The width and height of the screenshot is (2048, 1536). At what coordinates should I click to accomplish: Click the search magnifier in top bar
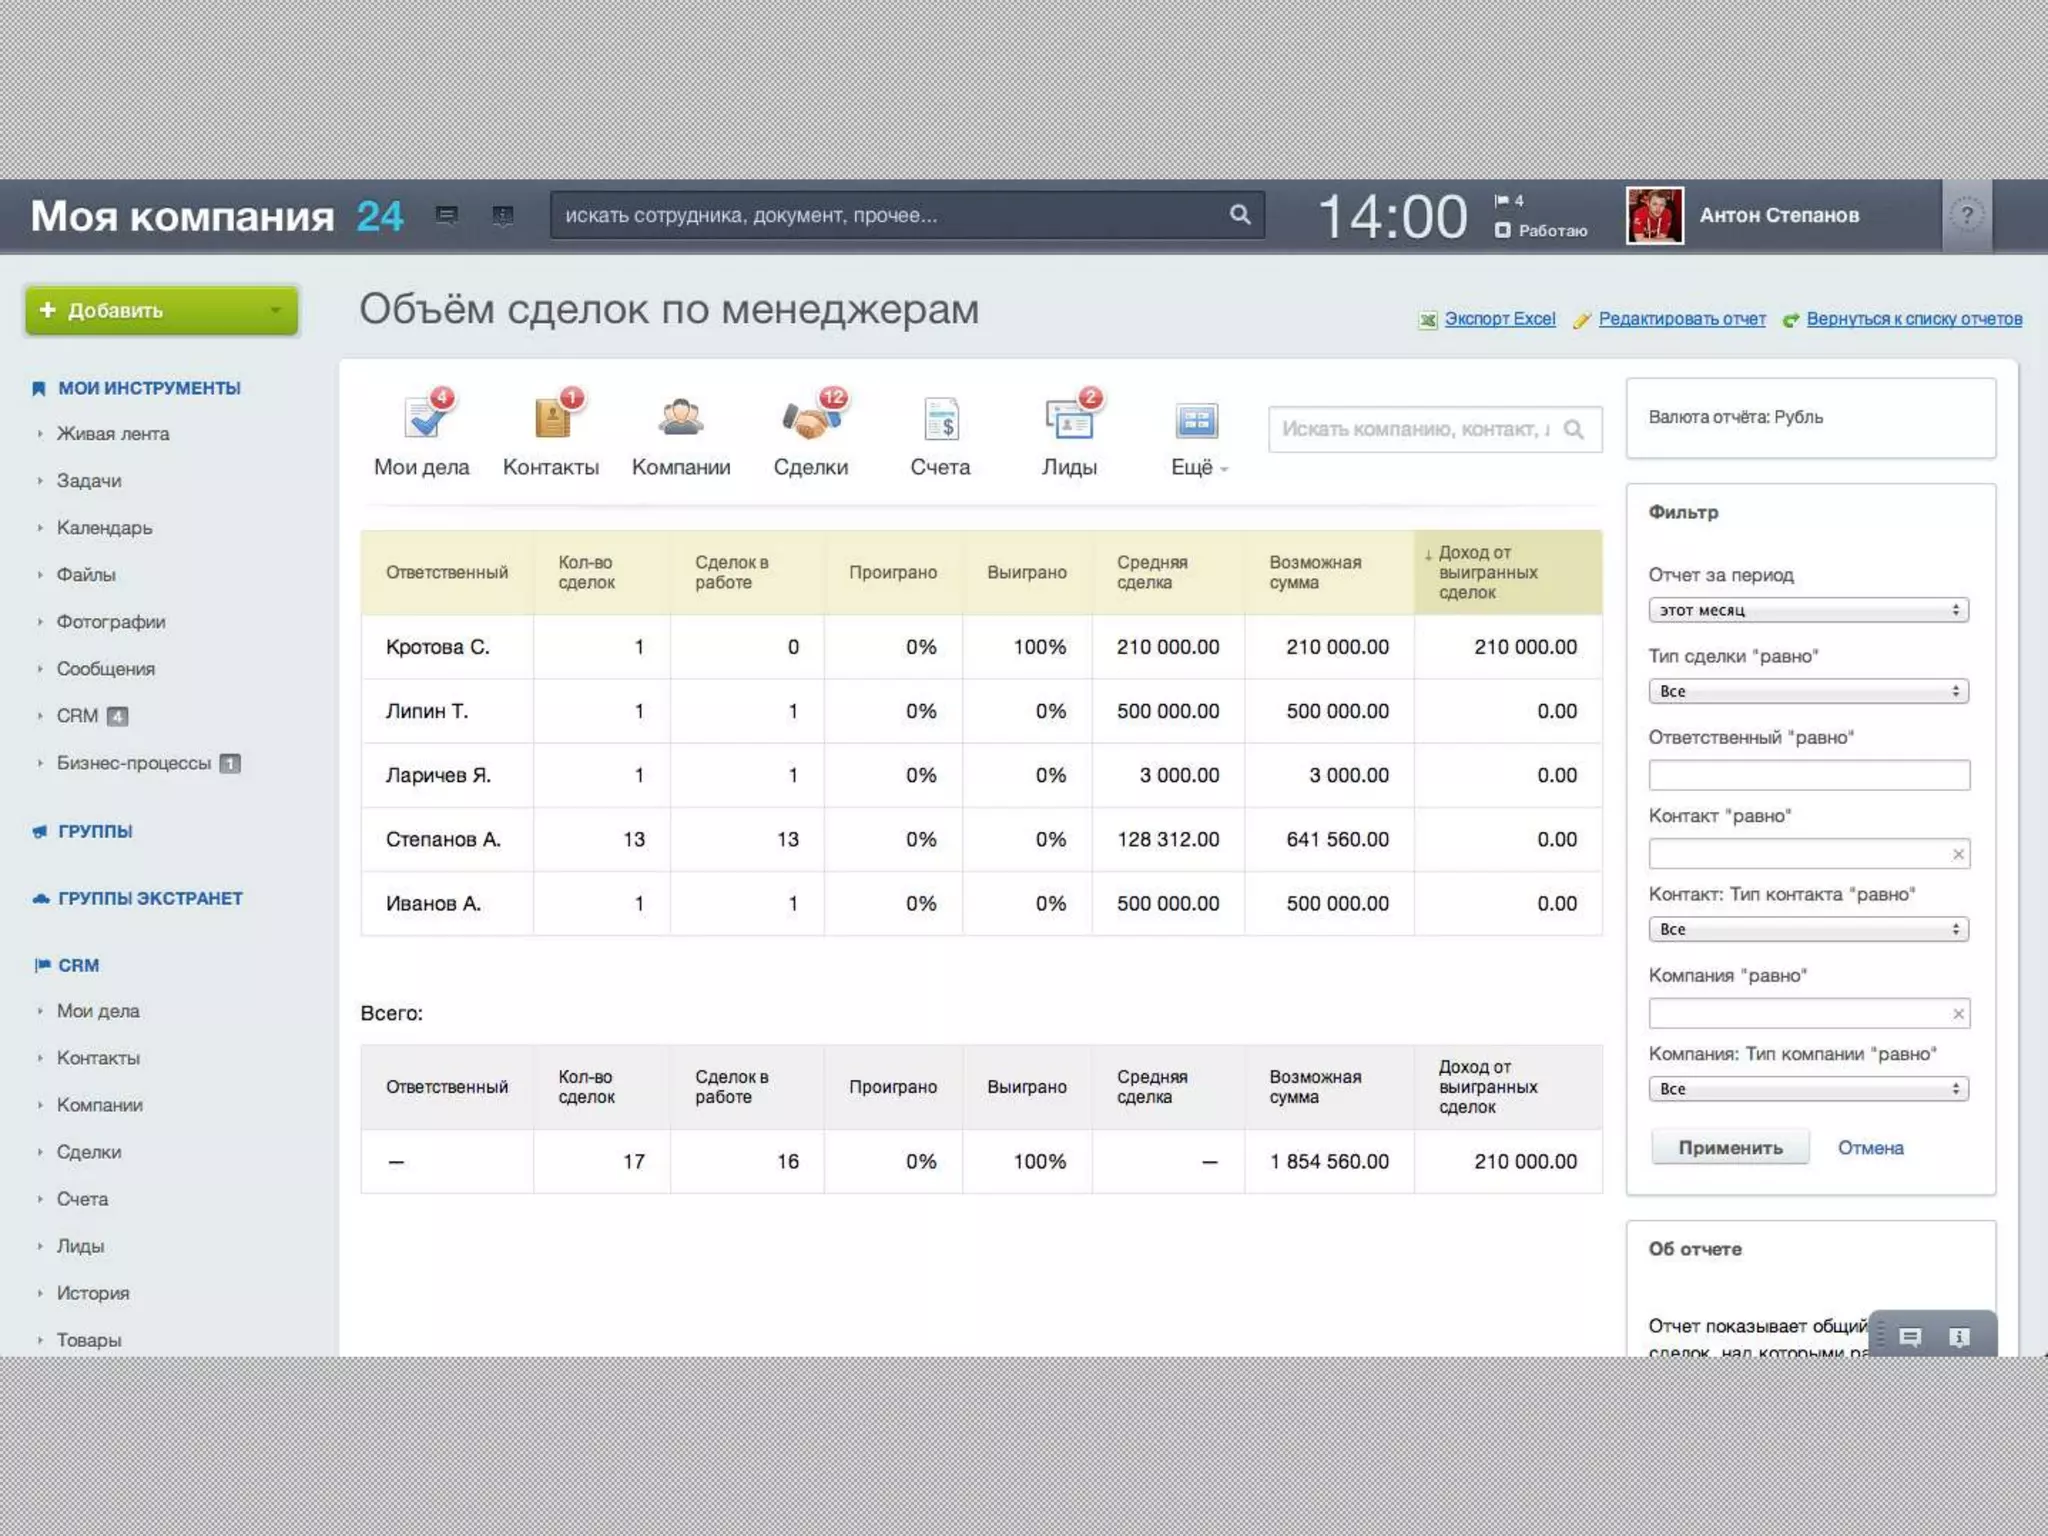pos(1239,214)
